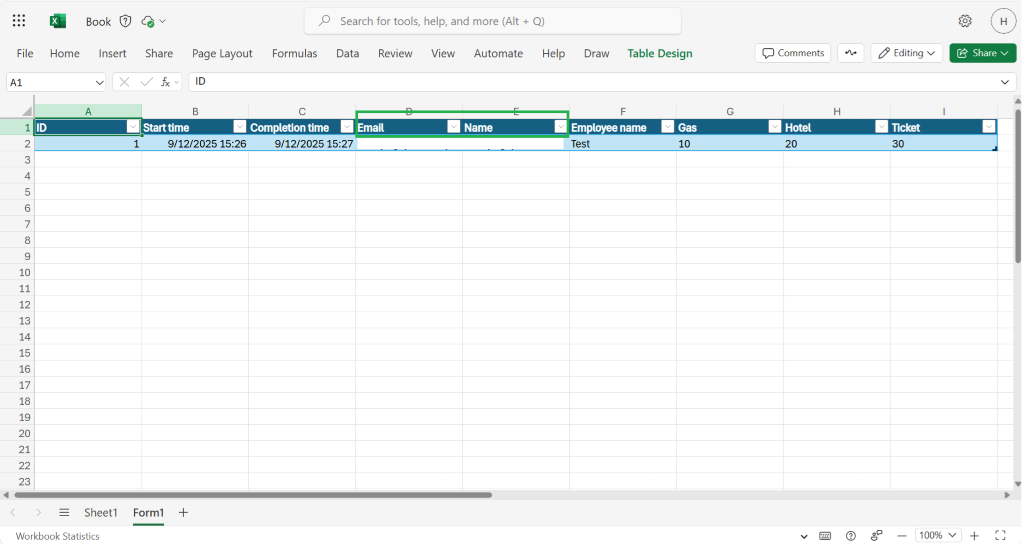The width and height of the screenshot is (1024, 545).
Task: Open the account profile circle H
Action: click(1003, 21)
